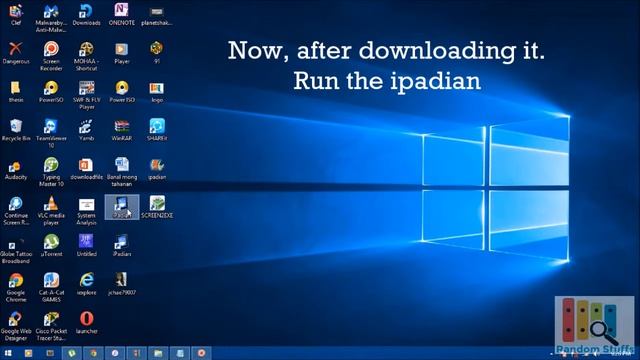Select the thesis folder icon
Image resolution: width=640 pixels, height=360 pixels.
[16, 92]
